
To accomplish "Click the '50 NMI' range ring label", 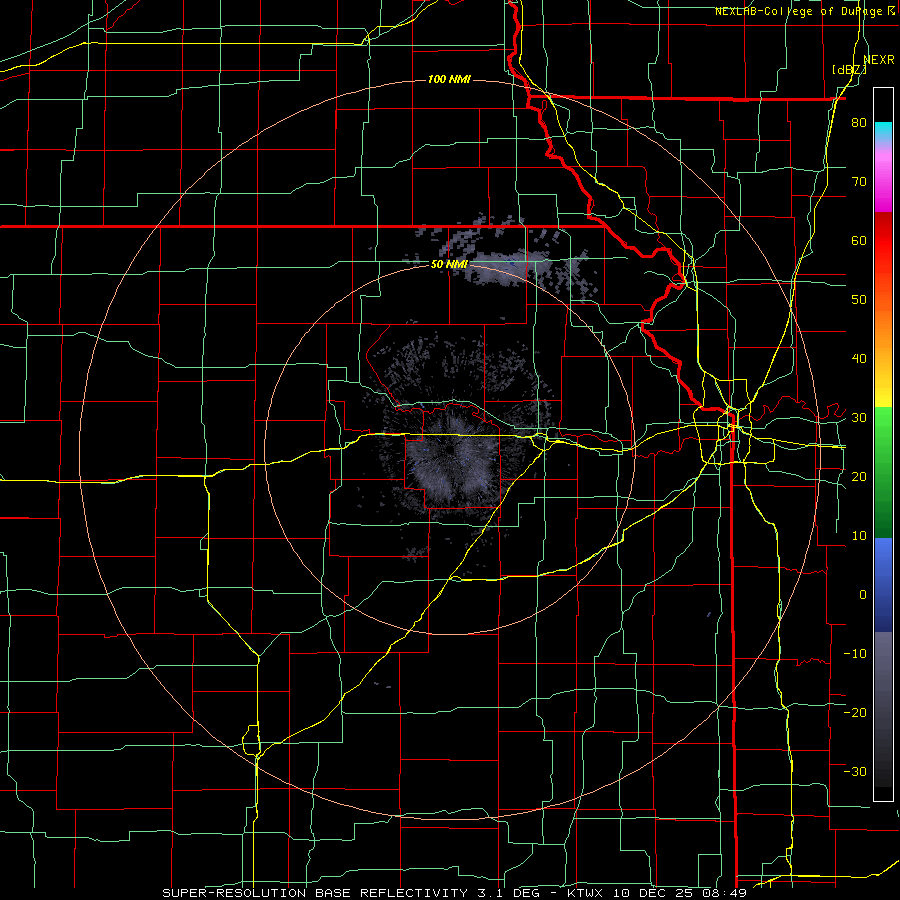I will tap(449, 264).
